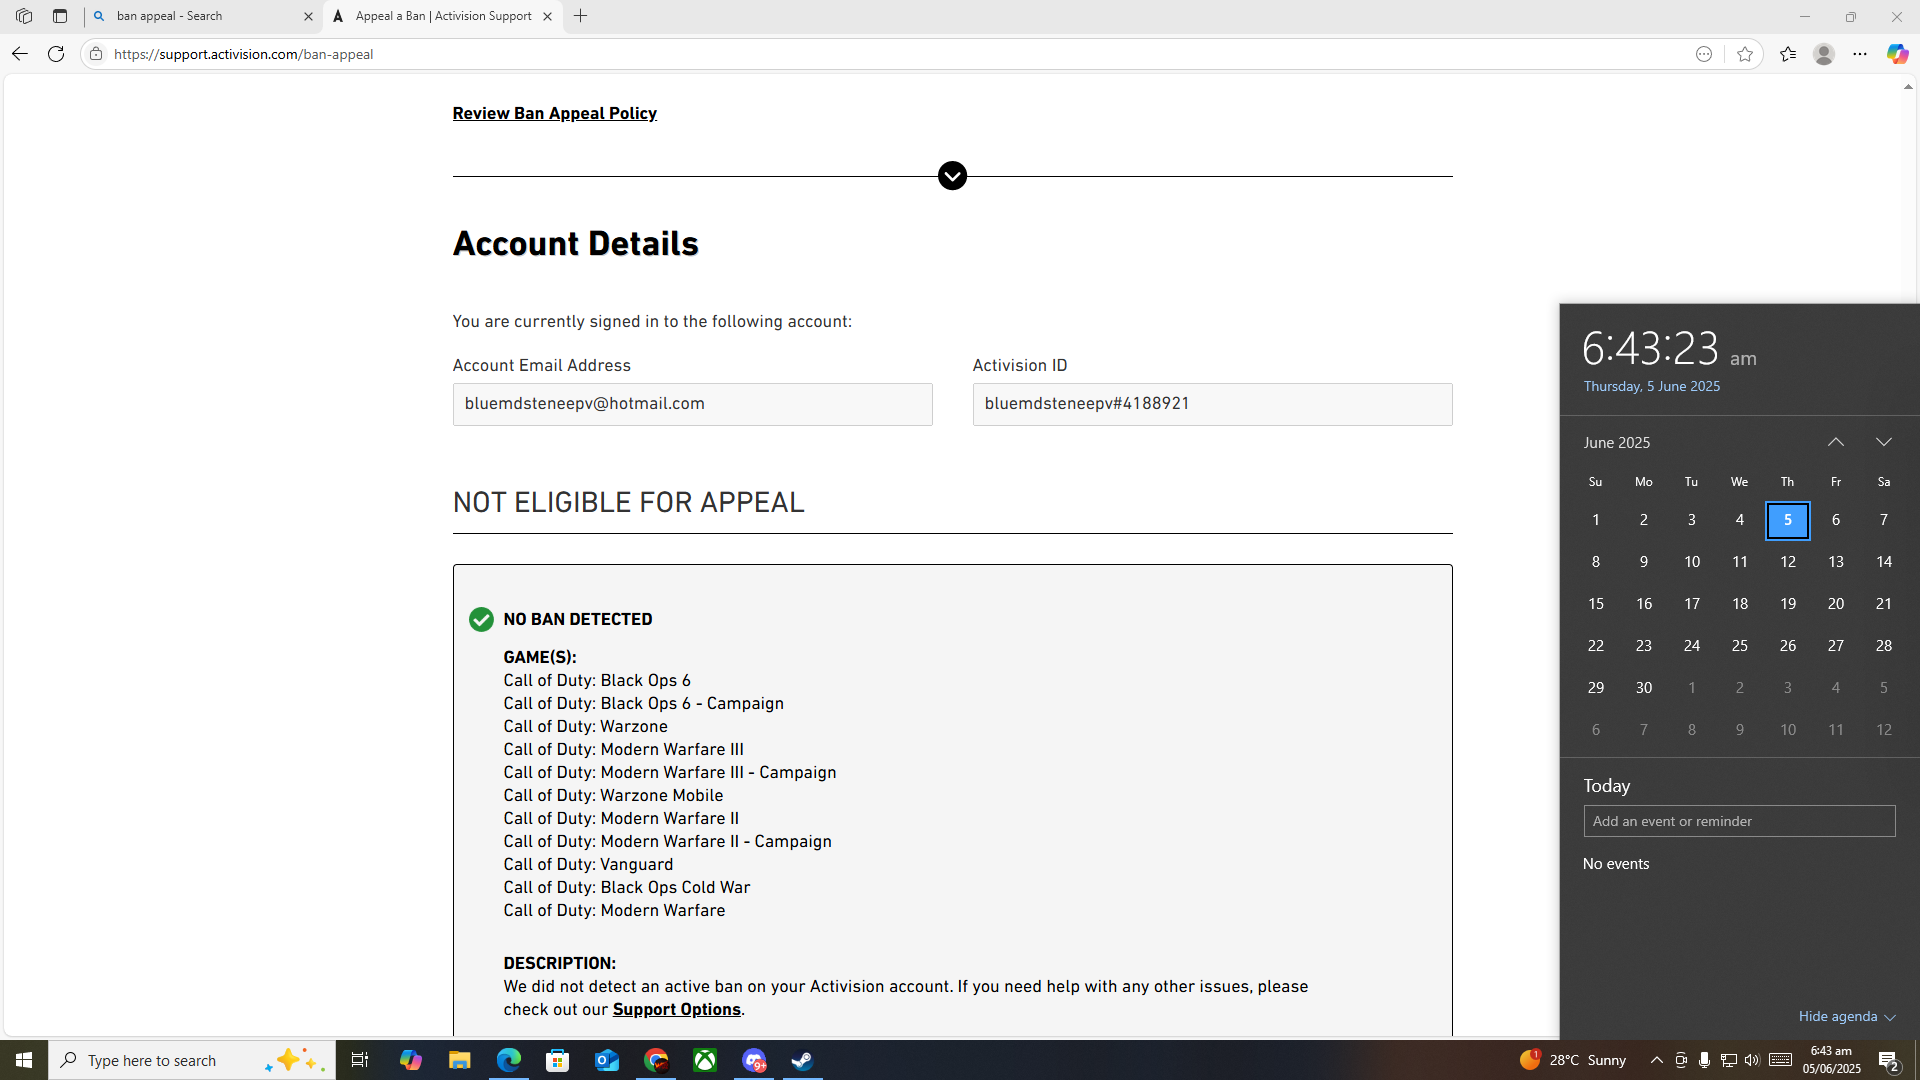
Task: Click the browser Refresh icon
Action: pyautogui.click(x=56, y=54)
